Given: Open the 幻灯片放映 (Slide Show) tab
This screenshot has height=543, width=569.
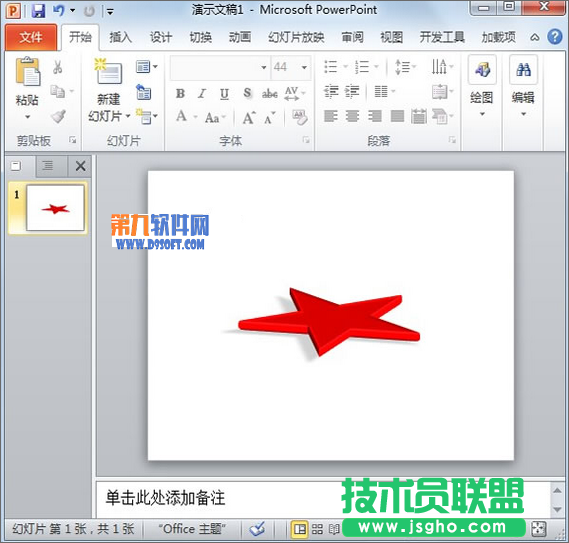Looking at the screenshot, I should [296, 37].
